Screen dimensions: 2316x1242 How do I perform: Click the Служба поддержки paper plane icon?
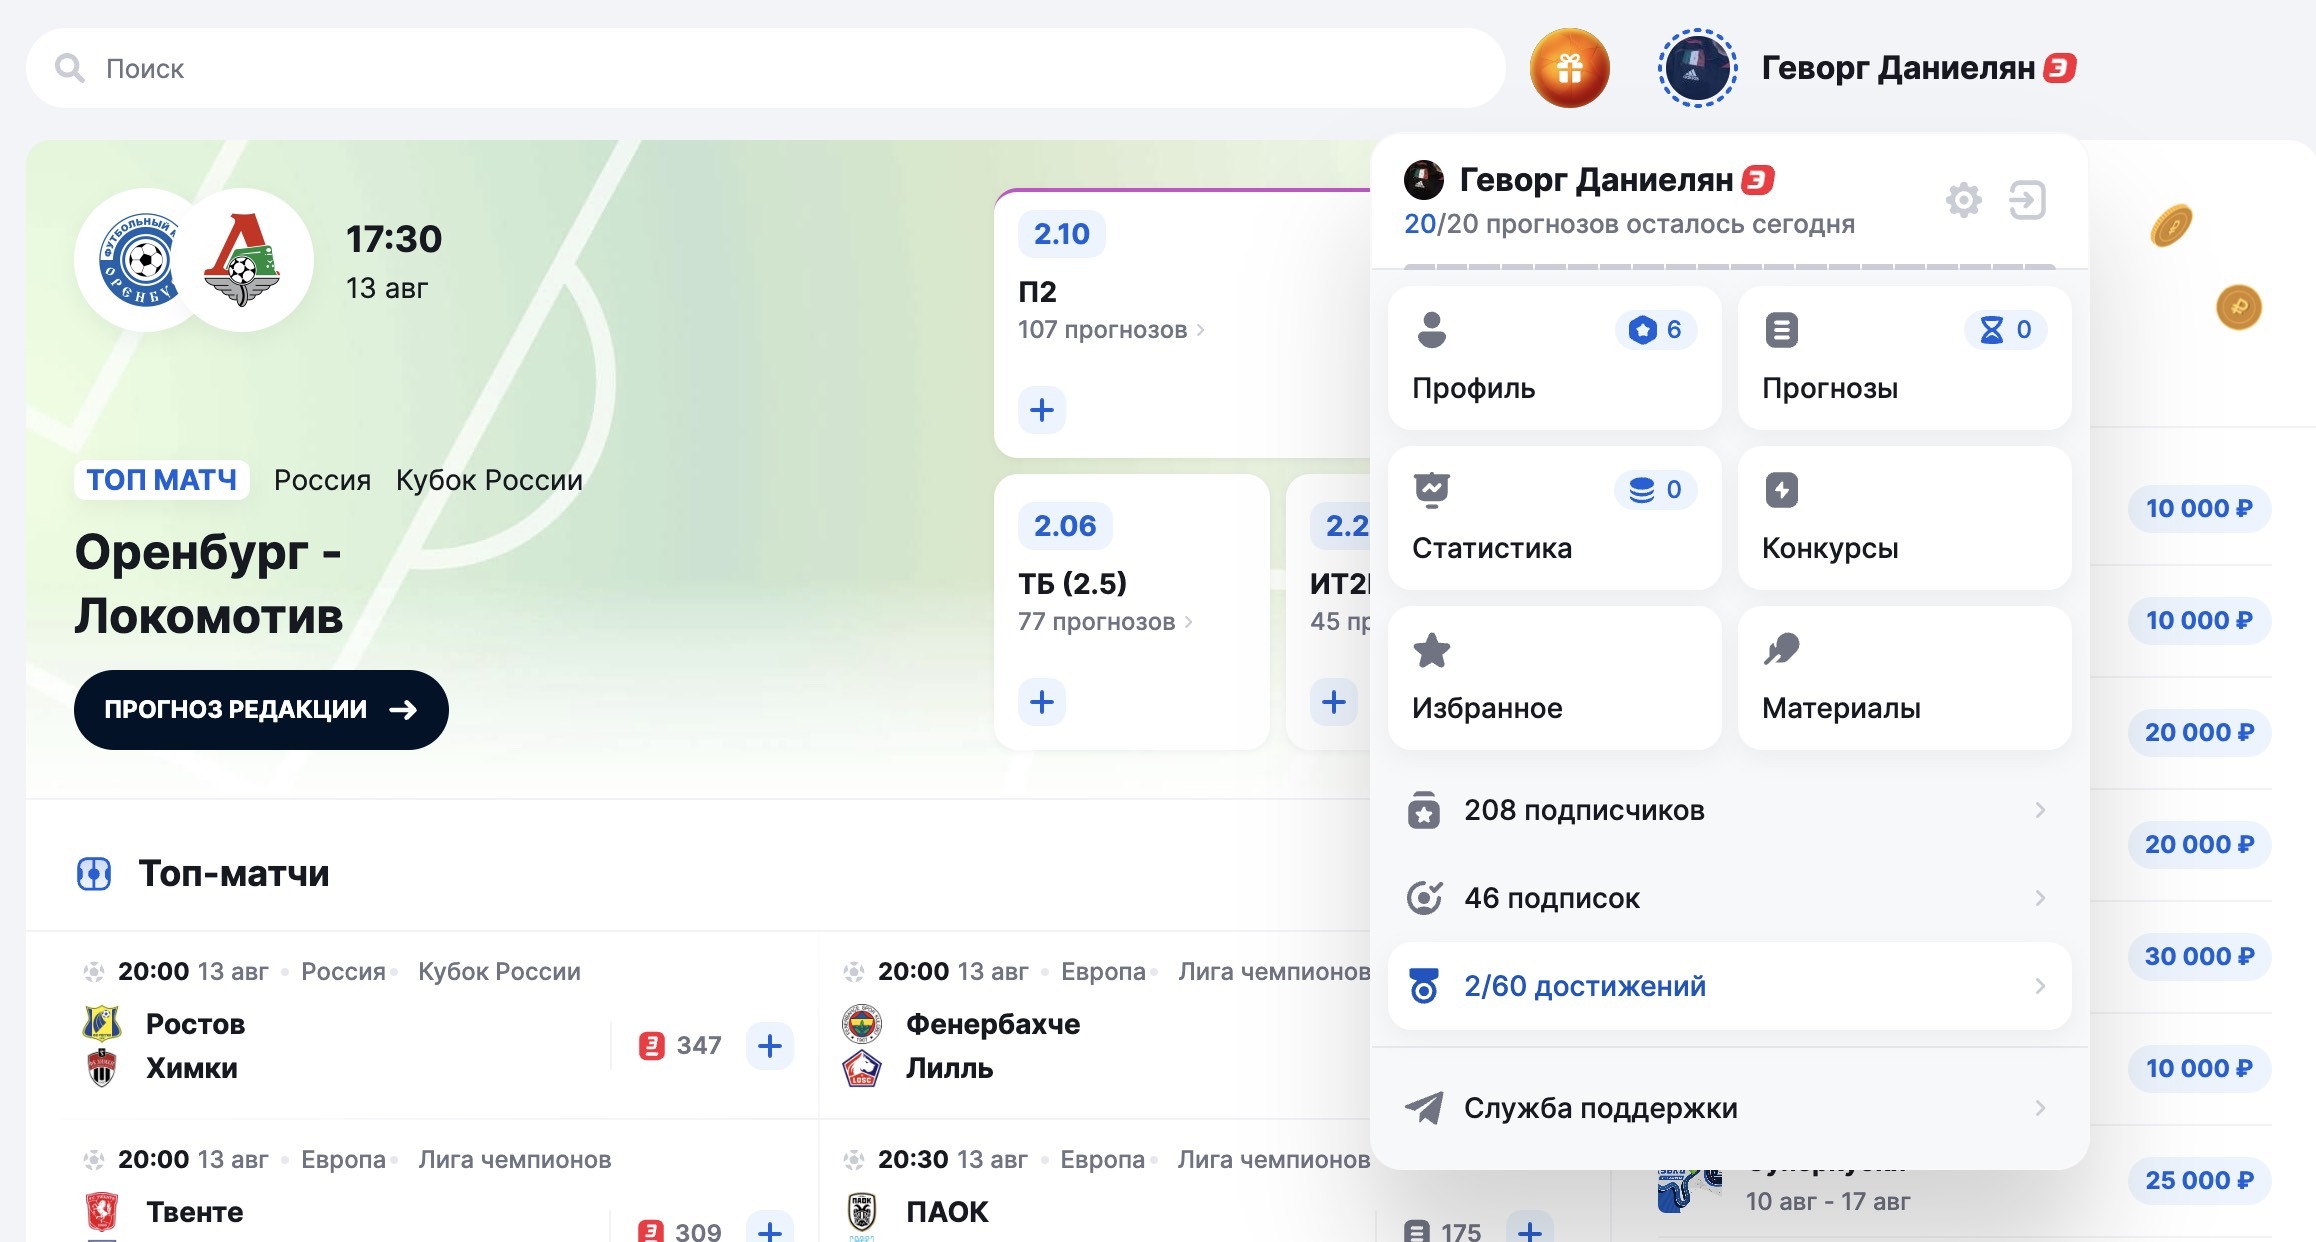click(x=1424, y=1108)
